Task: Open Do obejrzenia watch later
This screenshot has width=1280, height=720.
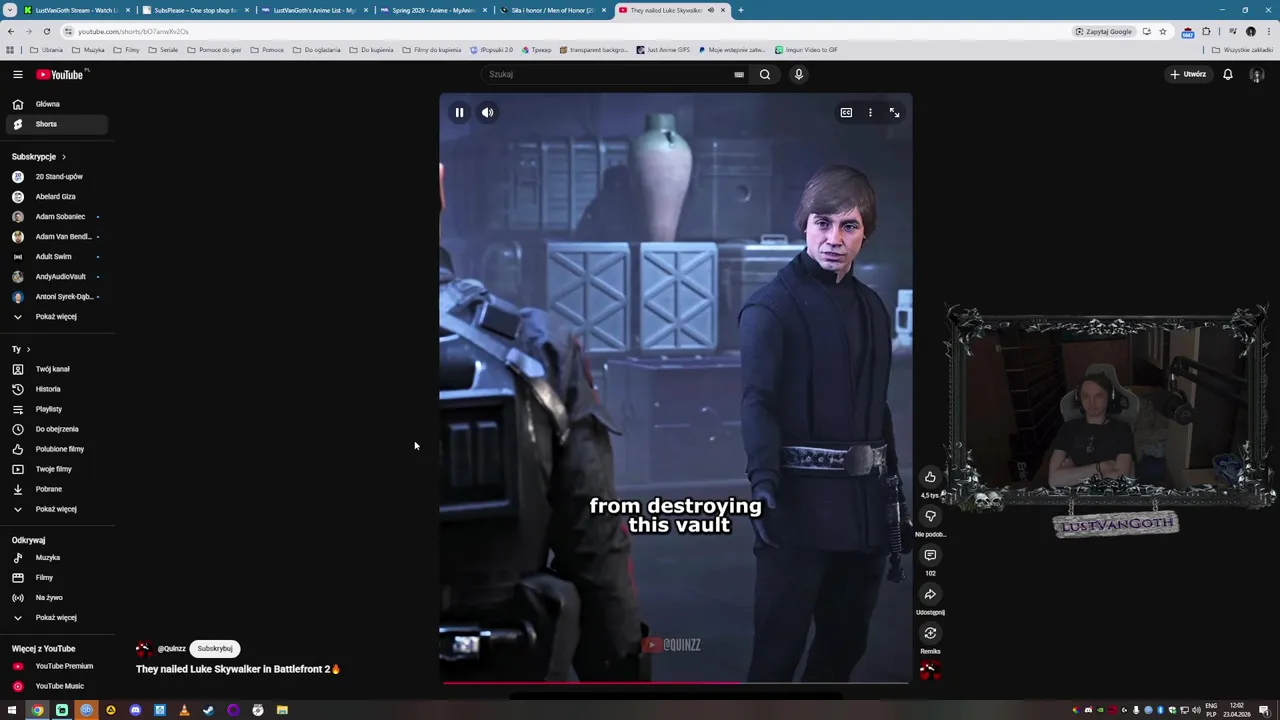Action: pyautogui.click(x=55, y=429)
